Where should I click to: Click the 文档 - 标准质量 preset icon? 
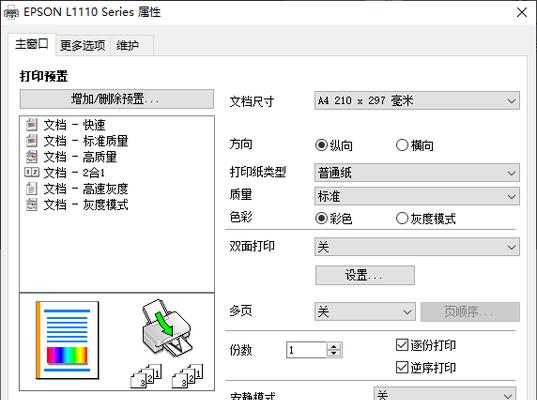pos(32,140)
